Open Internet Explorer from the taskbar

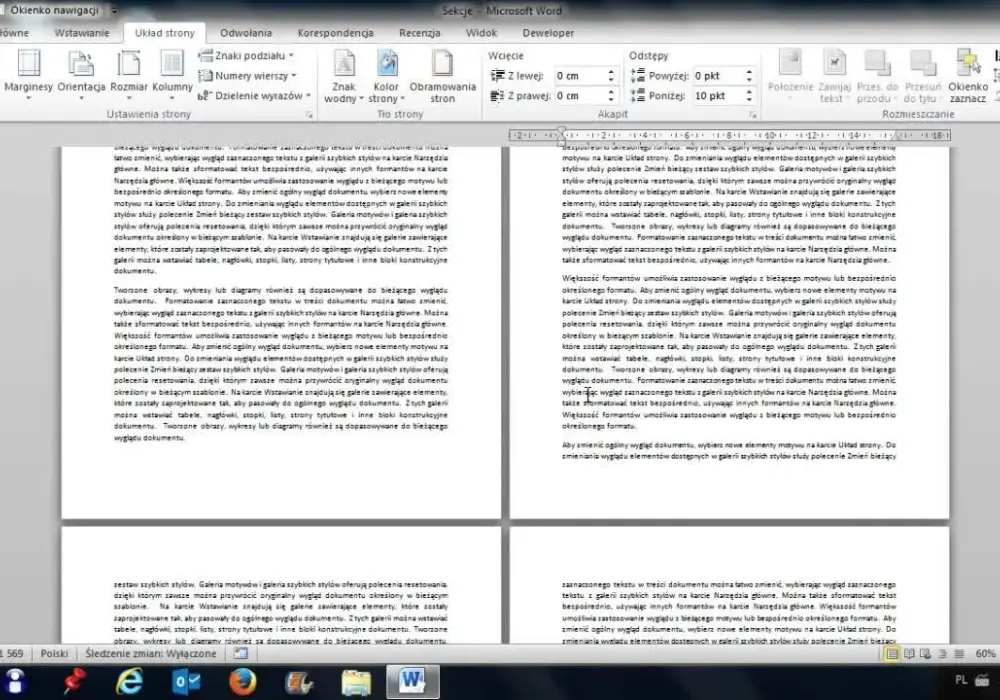coord(129,682)
